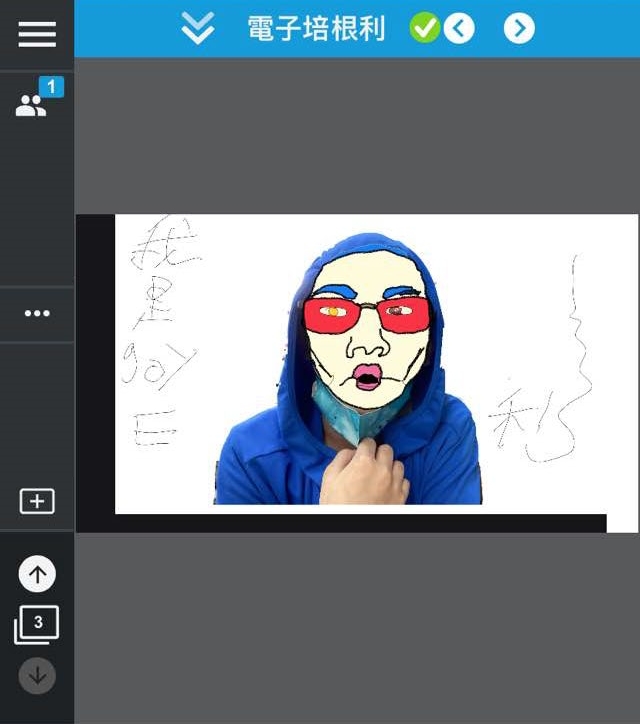Viewport: 640px width, 725px height.
Task: Open the three-dot more options menu
Action: tap(37, 314)
